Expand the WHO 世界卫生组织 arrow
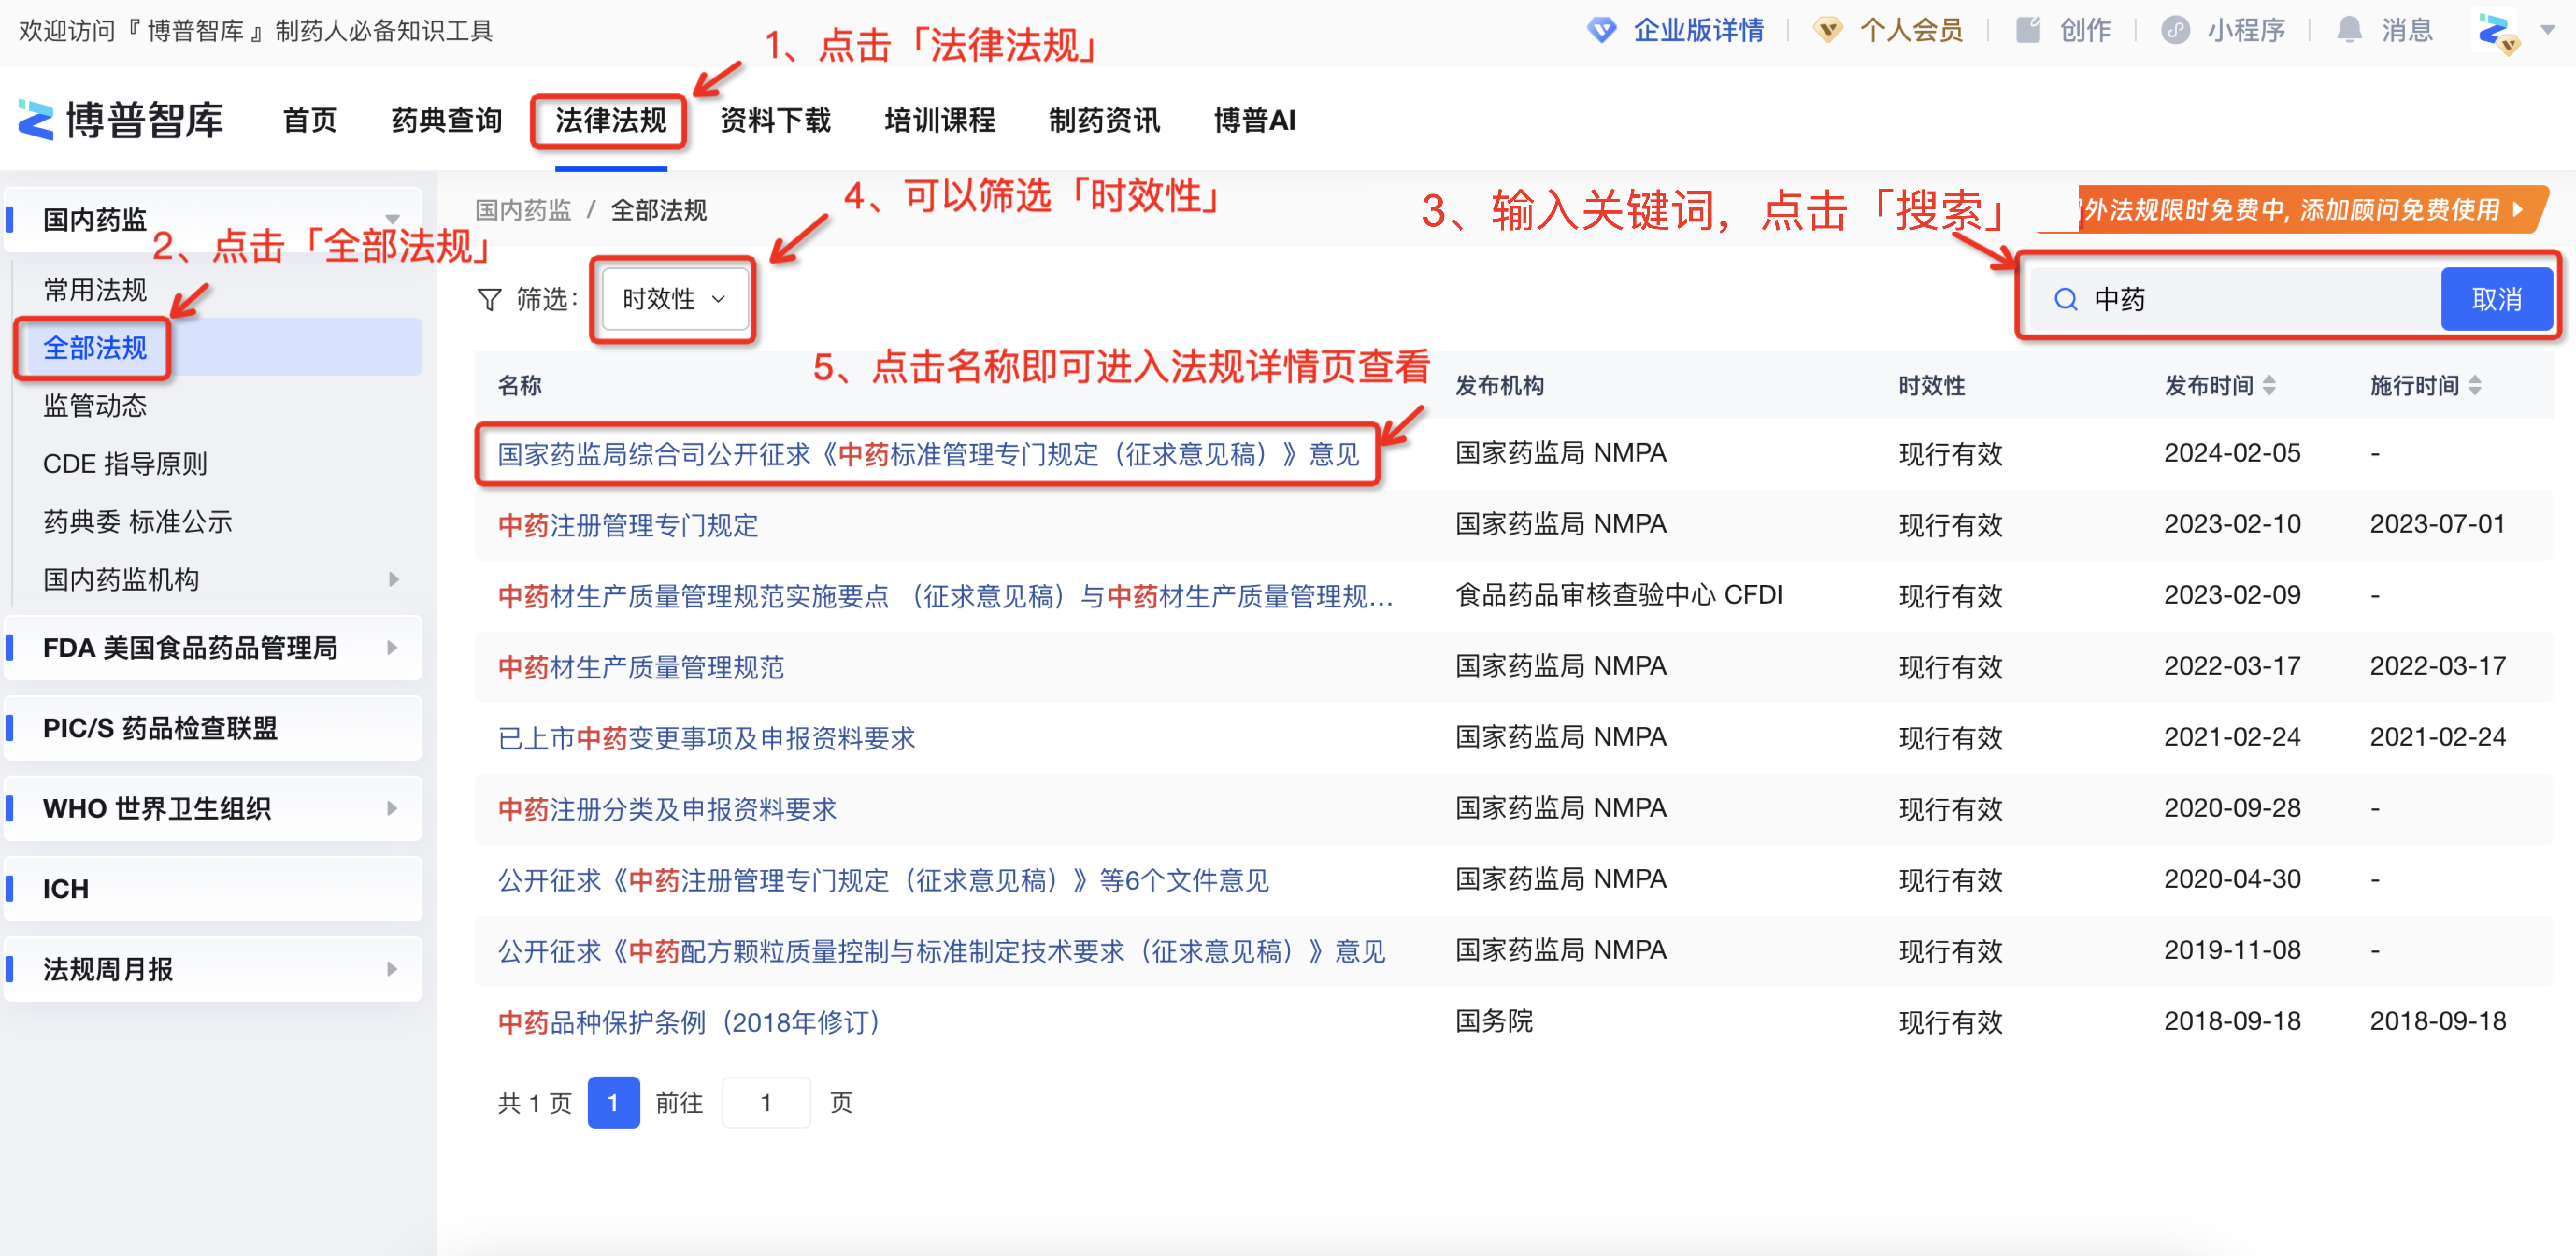 393,808
